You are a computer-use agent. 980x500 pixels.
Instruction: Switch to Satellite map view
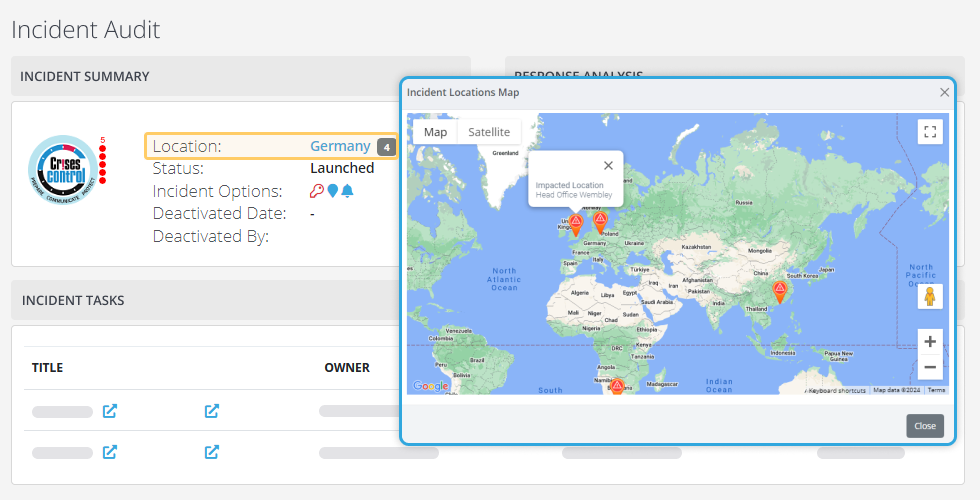(x=489, y=132)
